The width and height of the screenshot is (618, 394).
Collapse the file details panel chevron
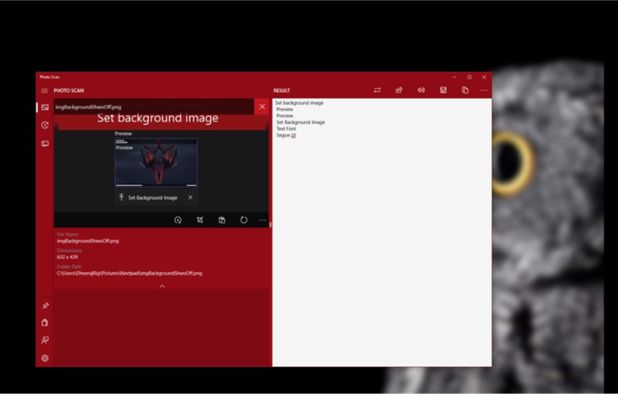tap(162, 286)
